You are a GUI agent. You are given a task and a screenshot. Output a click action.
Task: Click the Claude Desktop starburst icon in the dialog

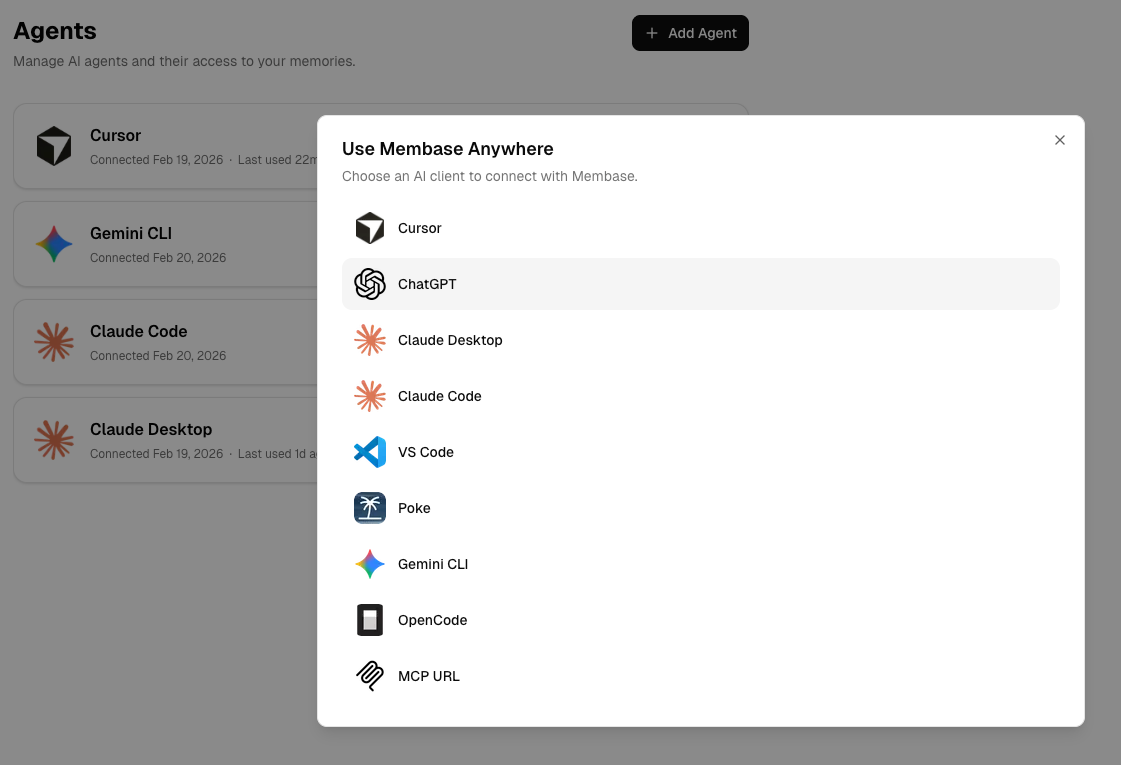coord(370,340)
